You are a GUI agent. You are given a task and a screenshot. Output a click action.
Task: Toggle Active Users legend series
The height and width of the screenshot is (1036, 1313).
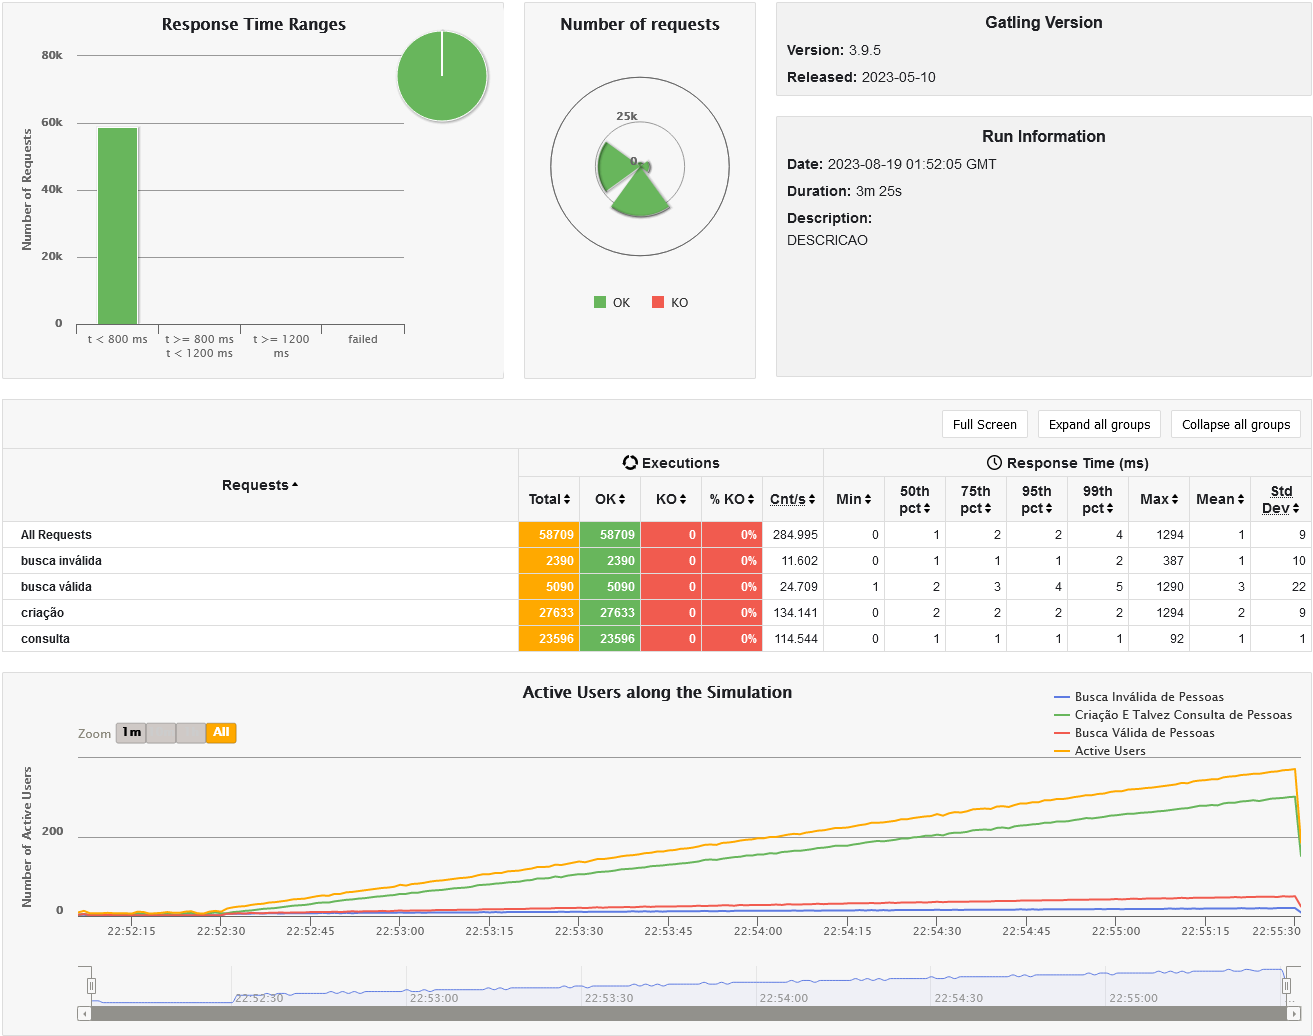(1100, 751)
